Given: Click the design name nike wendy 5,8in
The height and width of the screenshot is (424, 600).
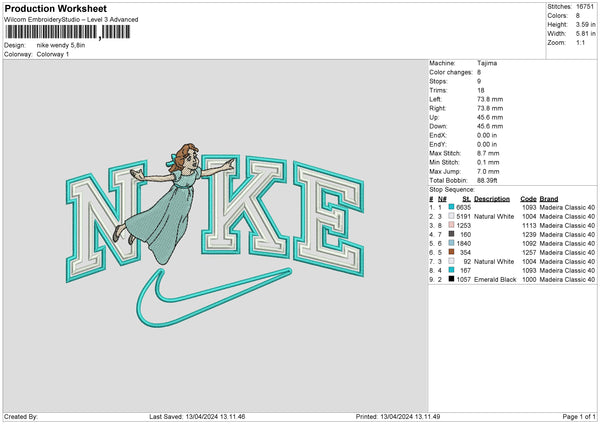Looking at the screenshot, I should pos(62,45).
